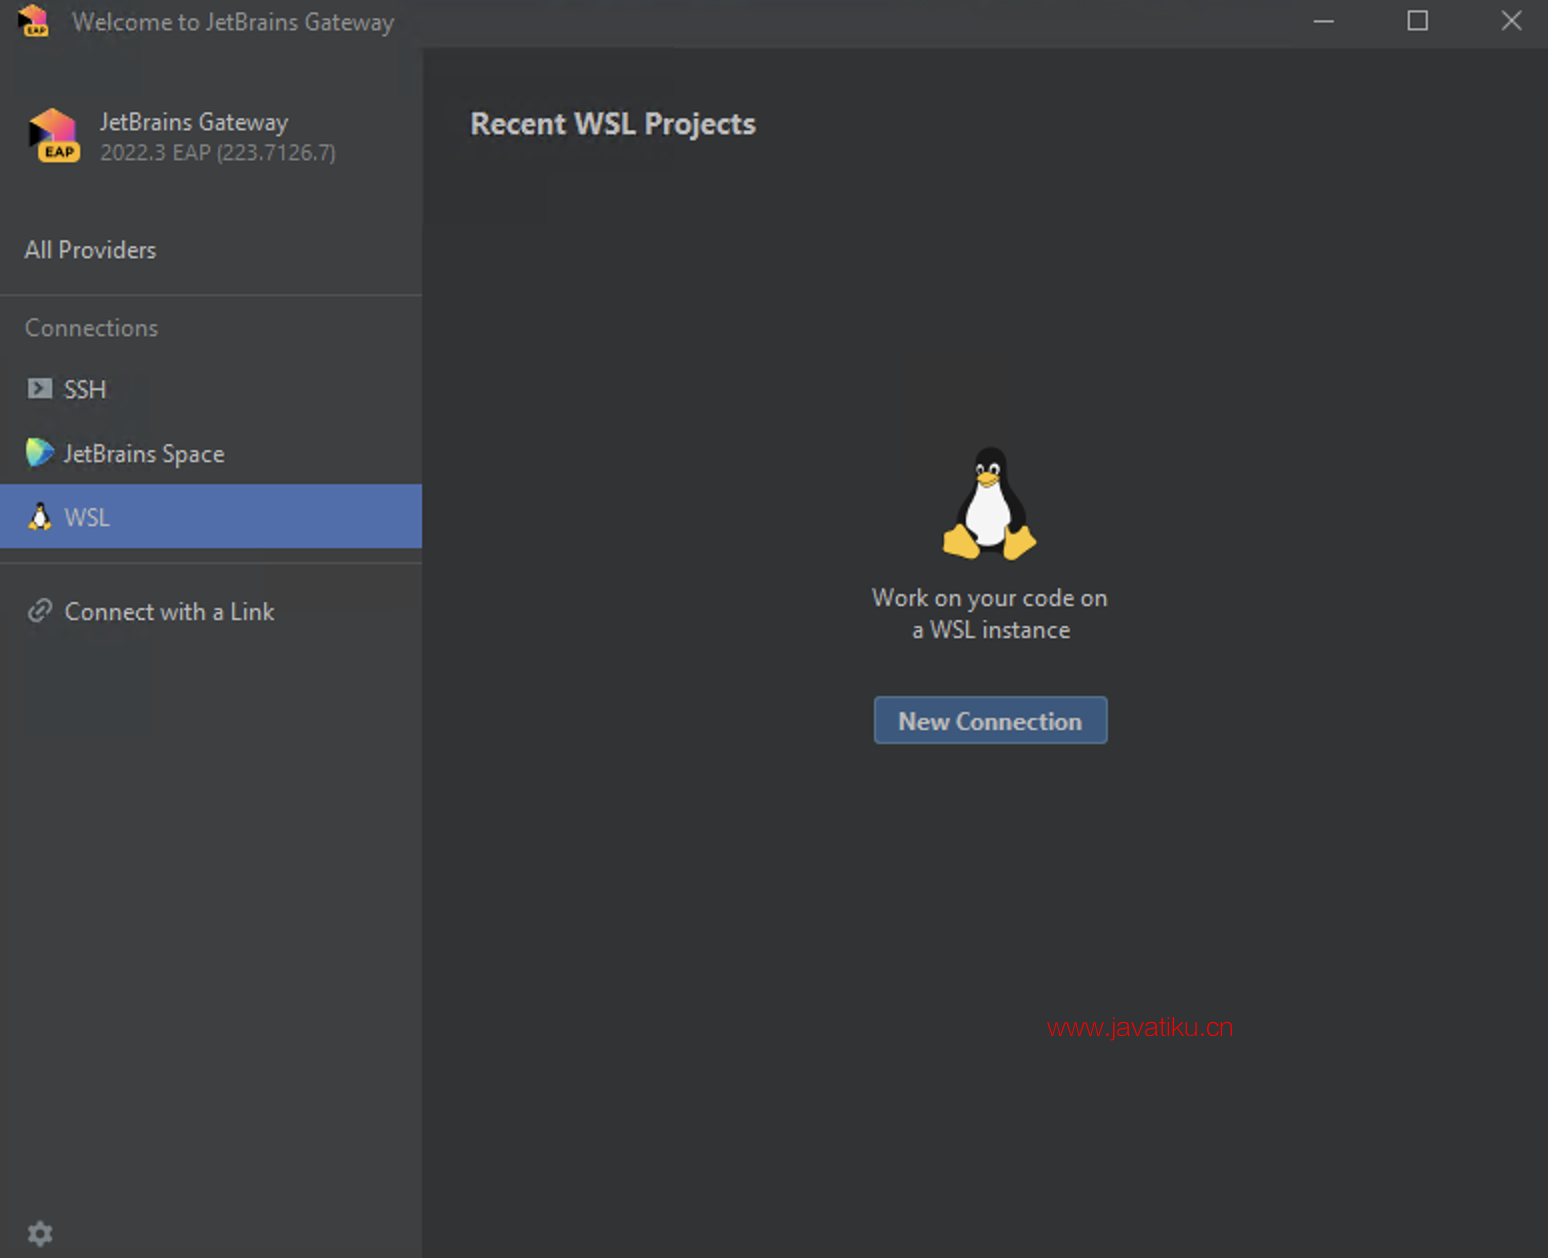Image resolution: width=1548 pixels, height=1258 pixels.
Task: Click the 2022.3 EAP version text
Action: click(217, 153)
